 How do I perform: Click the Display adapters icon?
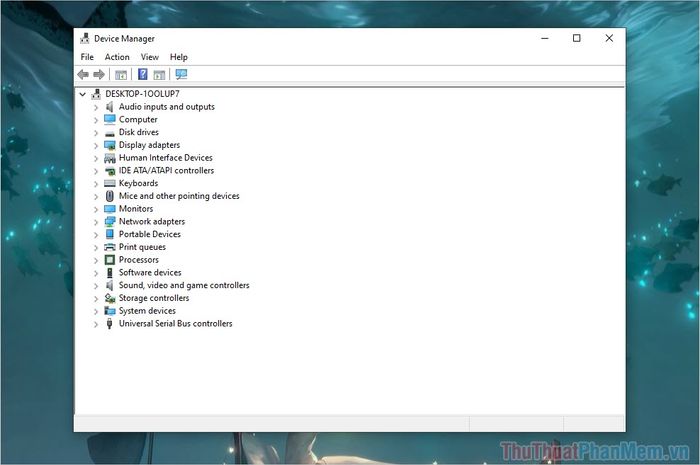109,145
